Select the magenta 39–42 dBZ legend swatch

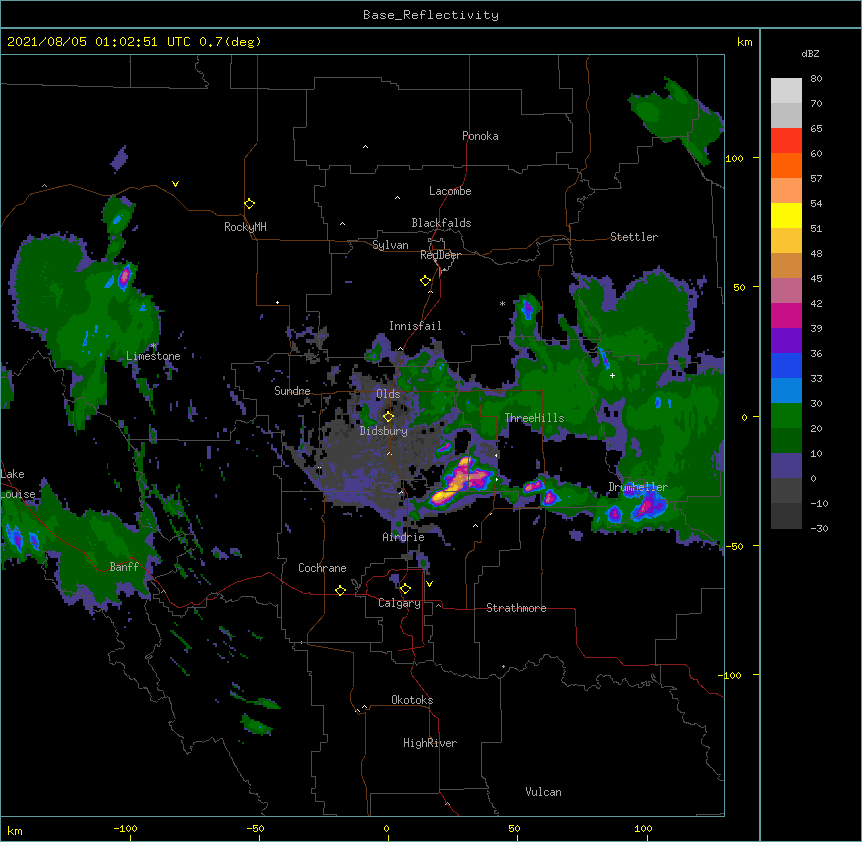click(x=786, y=315)
